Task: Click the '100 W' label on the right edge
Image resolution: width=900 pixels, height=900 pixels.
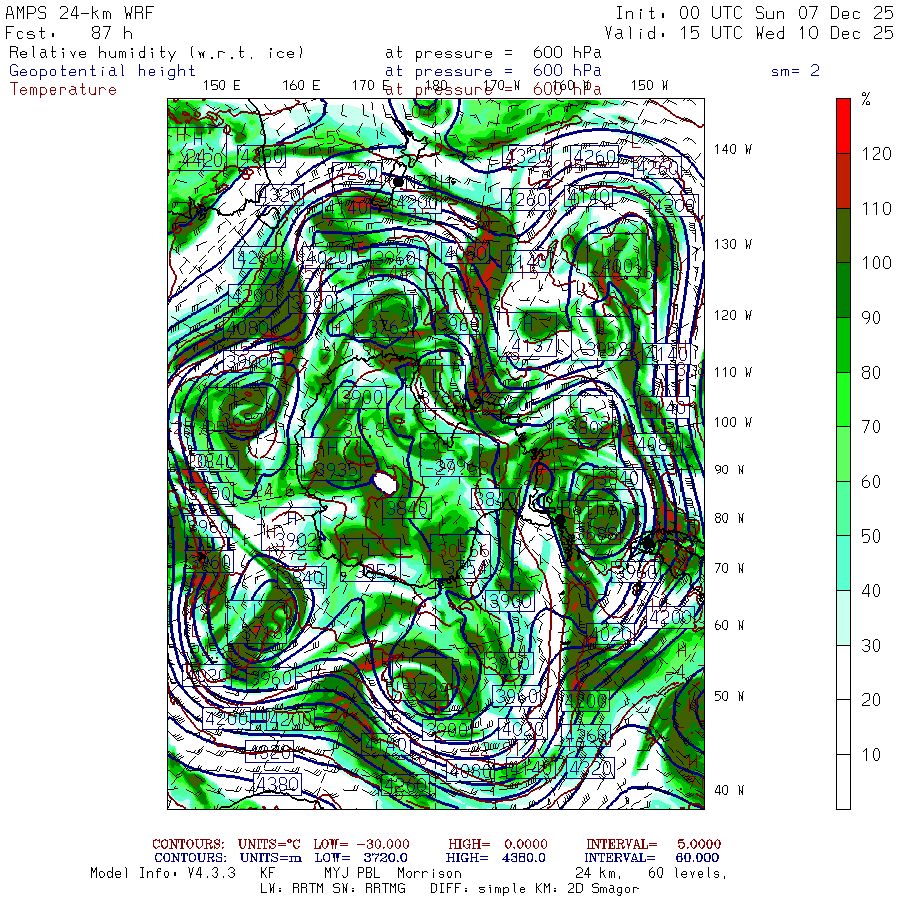Action: pyautogui.click(x=732, y=422)
